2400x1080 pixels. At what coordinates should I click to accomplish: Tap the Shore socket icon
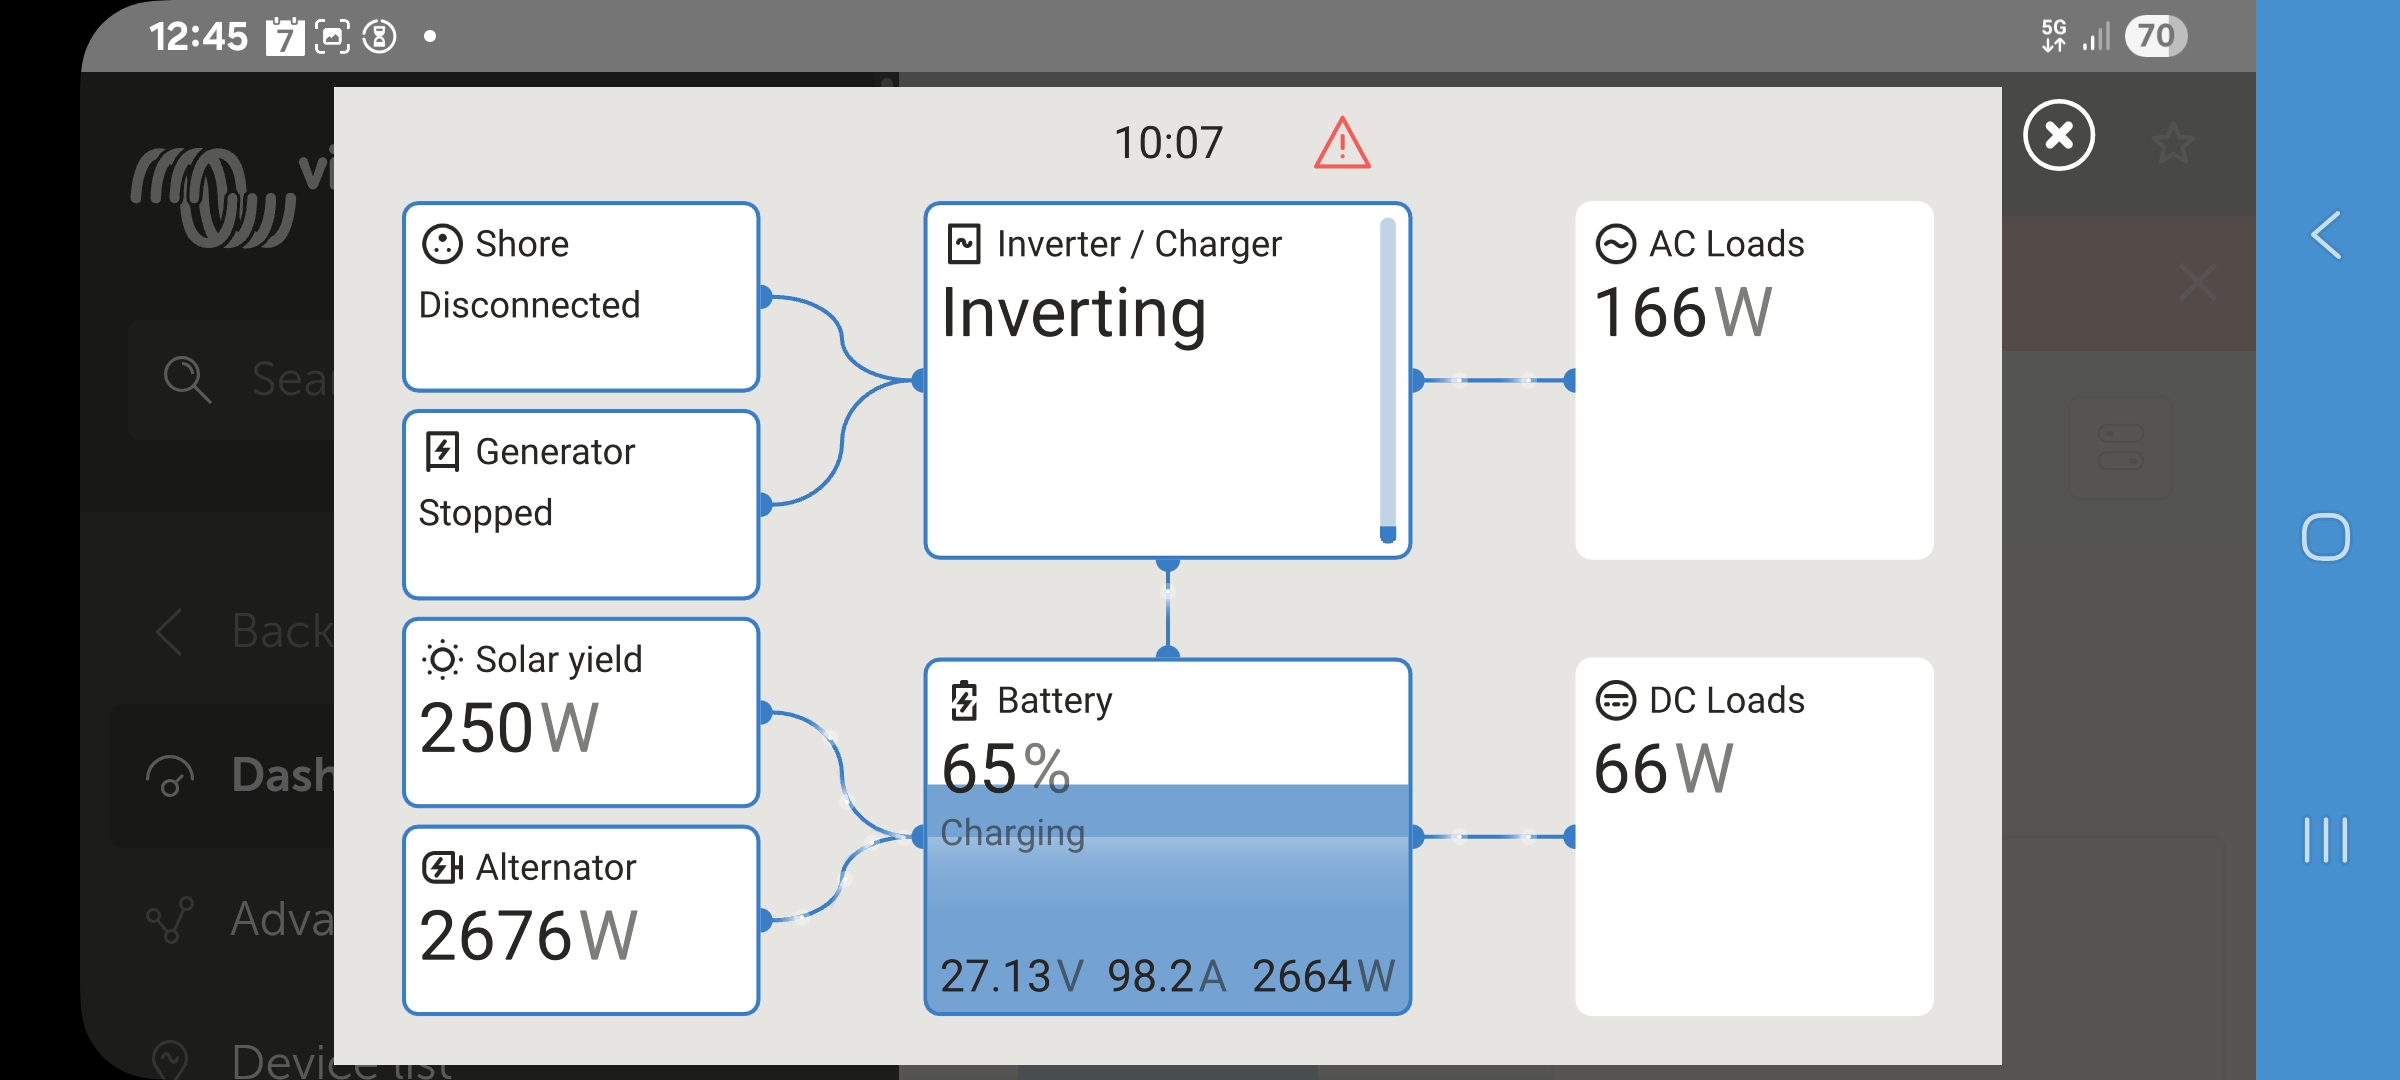[442, 244]
